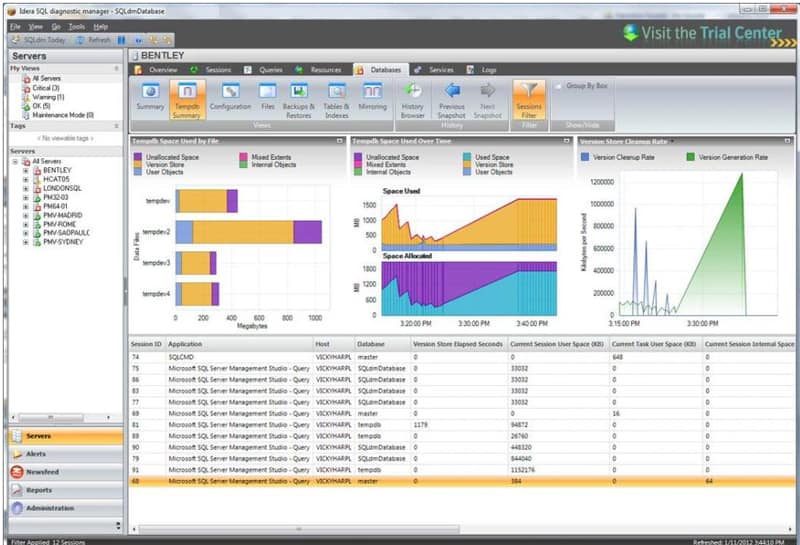The height and width of the screenshot is (545, 800).
Task: Collapse the My Views section
Action: tap(116, 68)
